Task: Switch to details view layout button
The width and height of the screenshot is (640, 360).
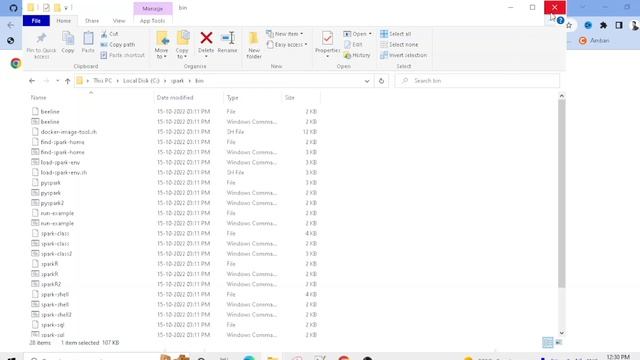Action: click(x=548, y=342)
